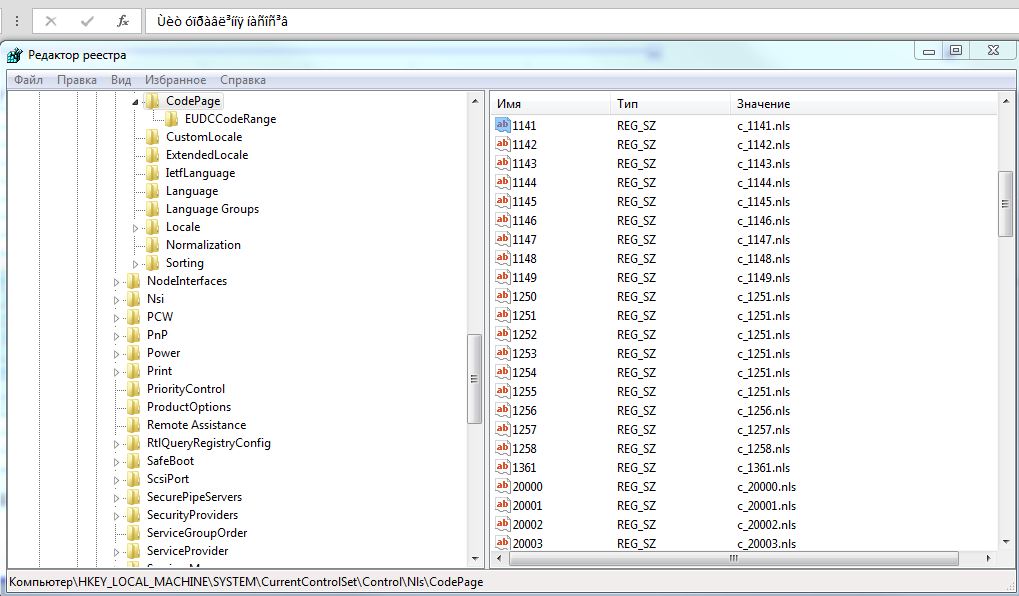1019x596 pixels.
Task: Click the formula bar confirm checkmark icon
Action: click(x=87, y=20)
